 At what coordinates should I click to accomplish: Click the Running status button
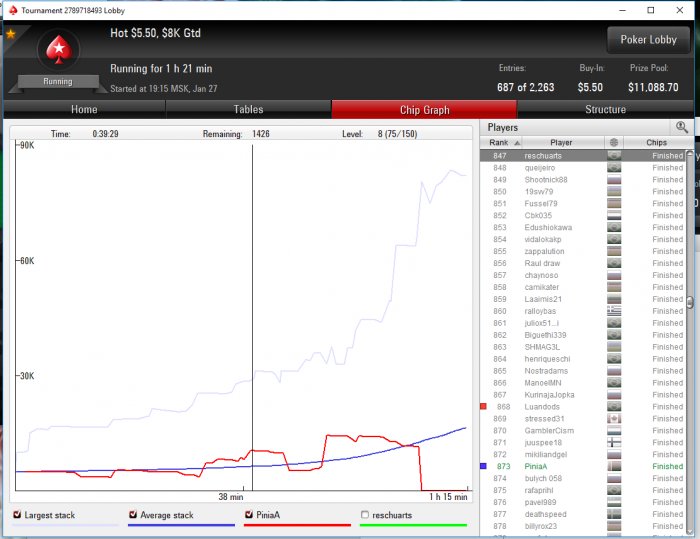click(58, 82)
